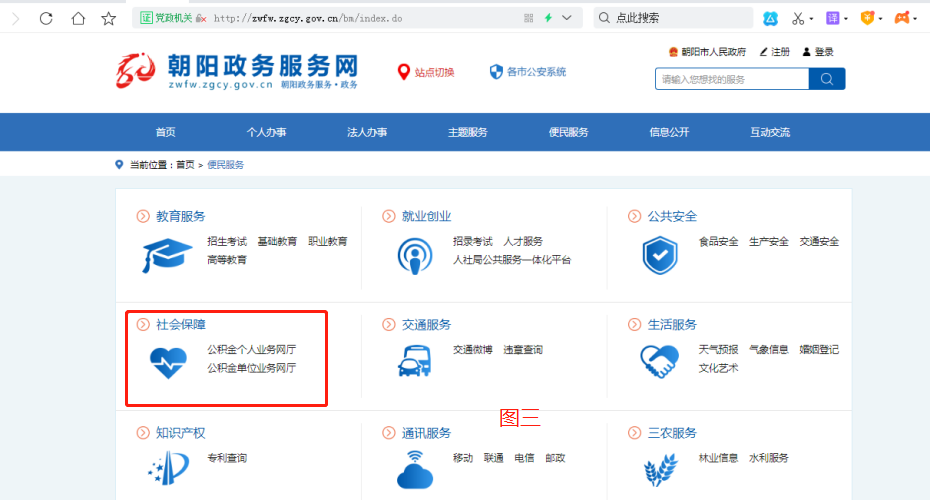Screen dimensions: 931x500
Task: Open 招生考试 link
Action: click(x=227, y=242)
